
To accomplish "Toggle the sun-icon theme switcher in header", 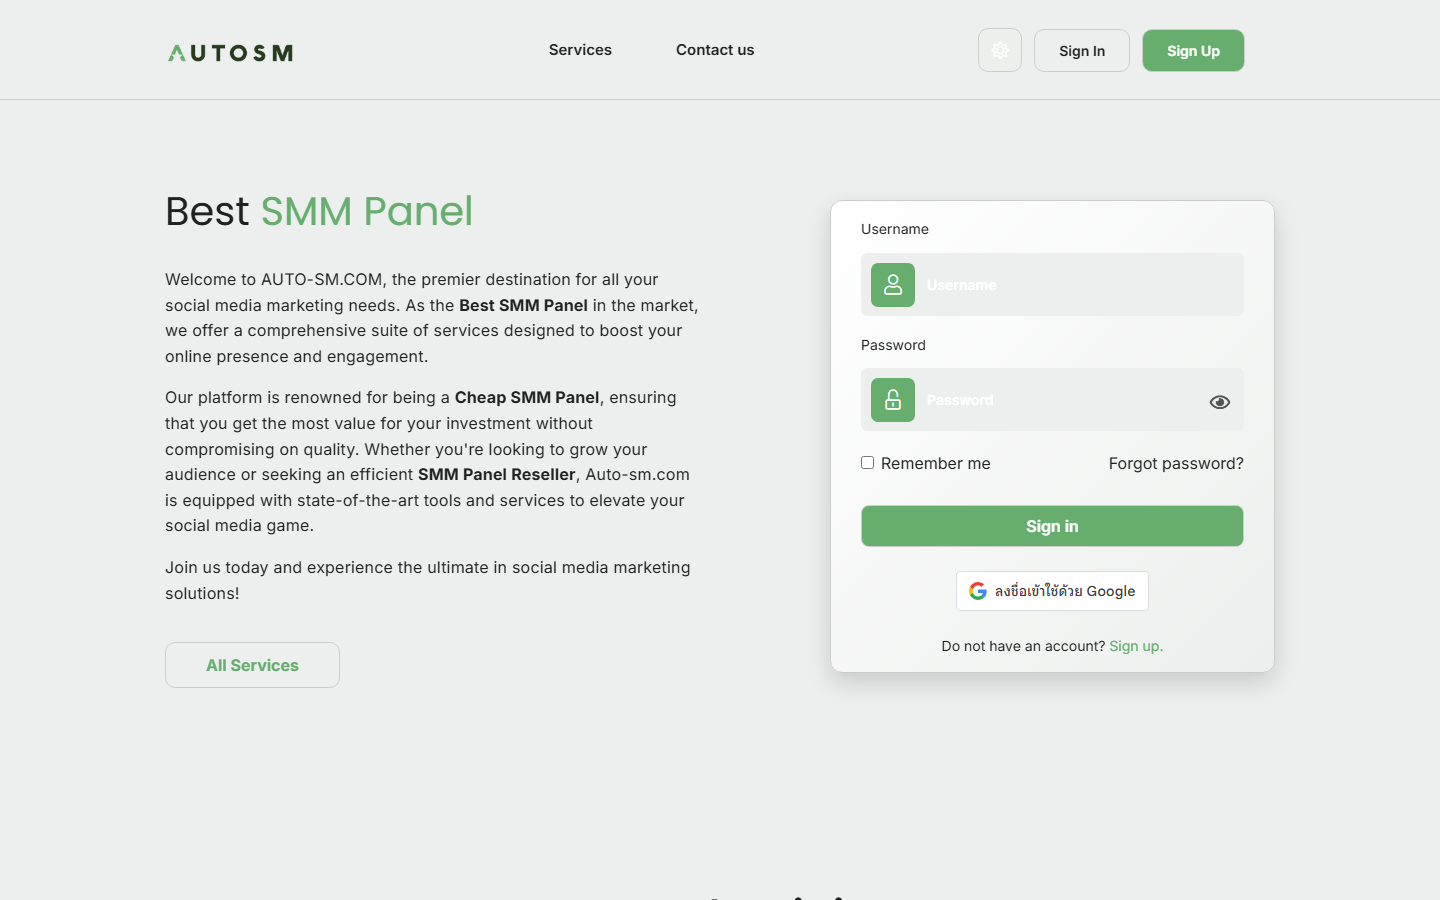I will (x=999, y=50).
